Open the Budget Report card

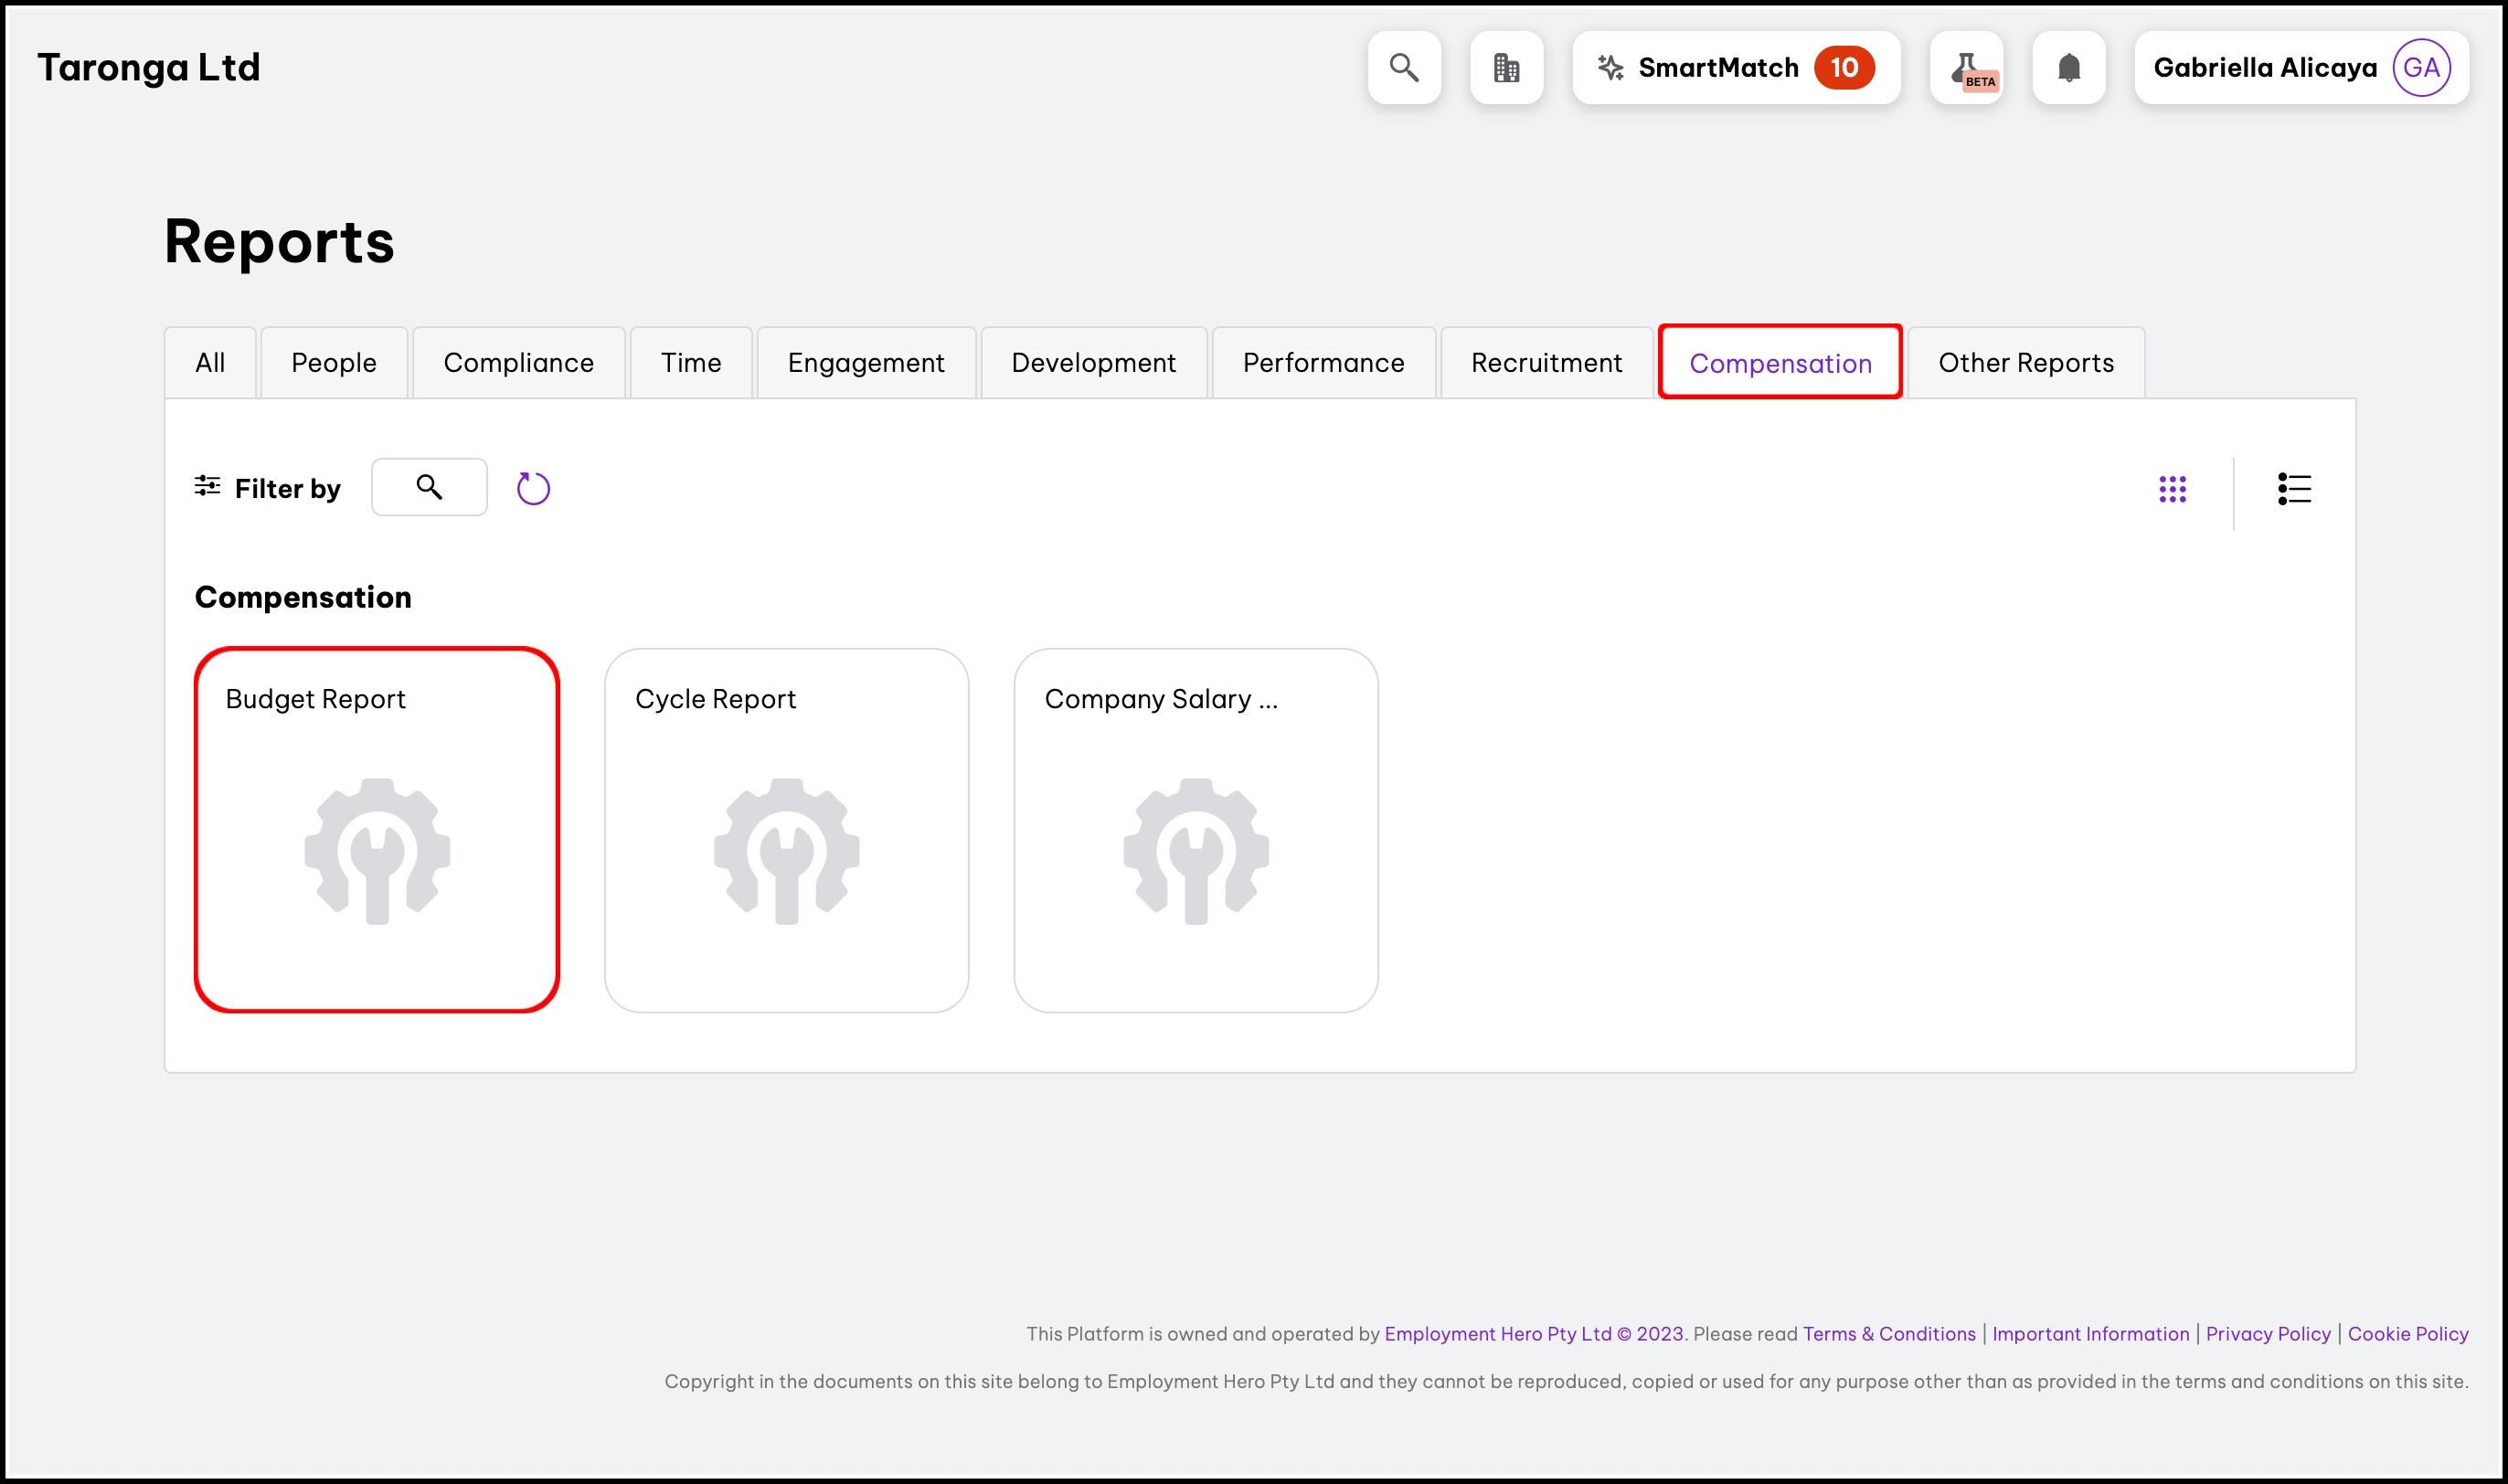tap(377, 830)
